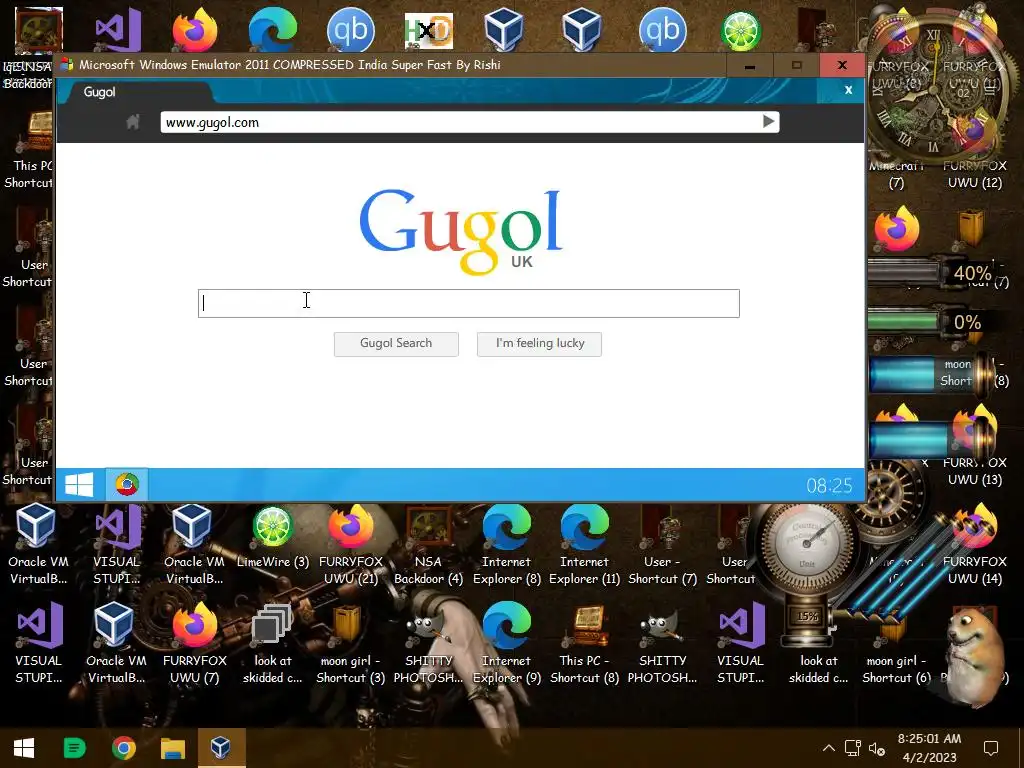This screenshot has width=1024, height=768.
Task: Open the LimeWire icon in top row
Action: pos(741,30)
